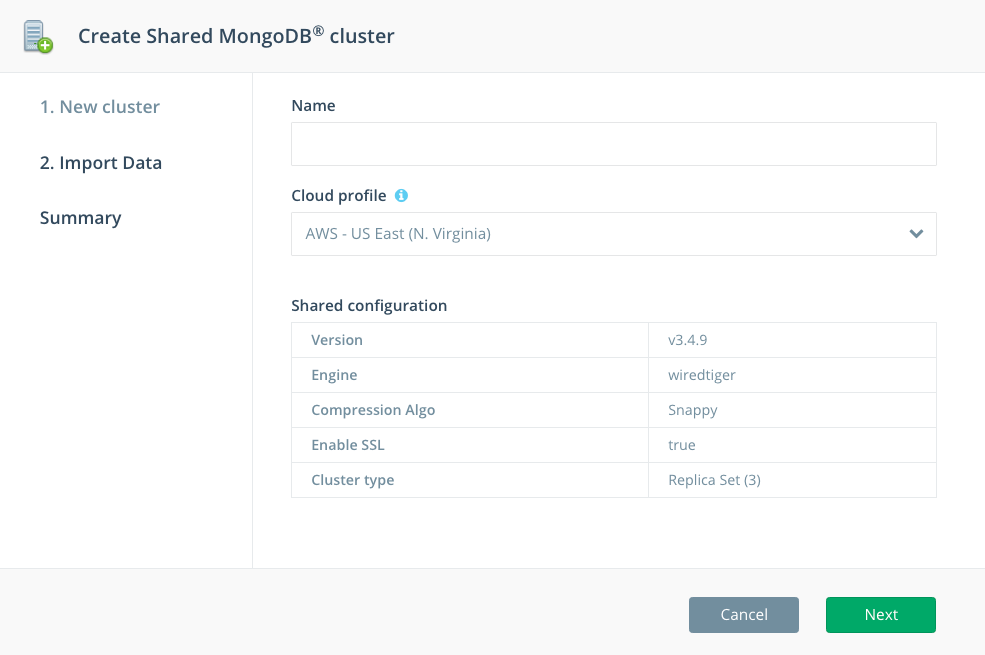Click the Name input field
This screenshot has width=985, height=655.
[x=614, y=144]
